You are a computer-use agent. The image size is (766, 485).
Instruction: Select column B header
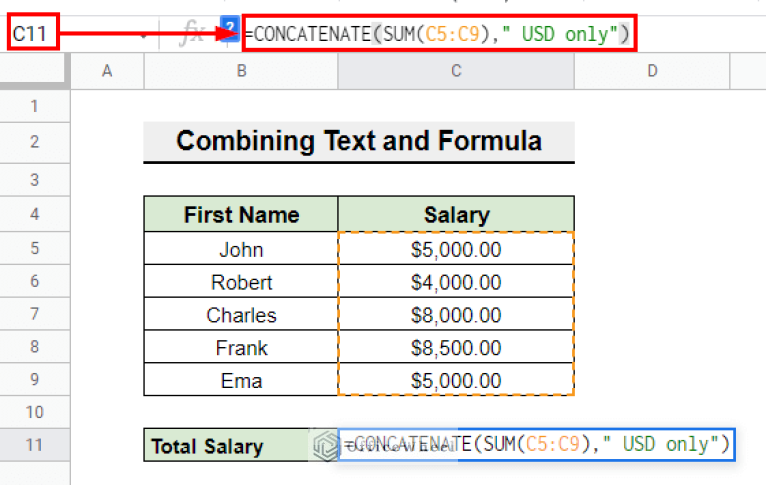point(241,70)
